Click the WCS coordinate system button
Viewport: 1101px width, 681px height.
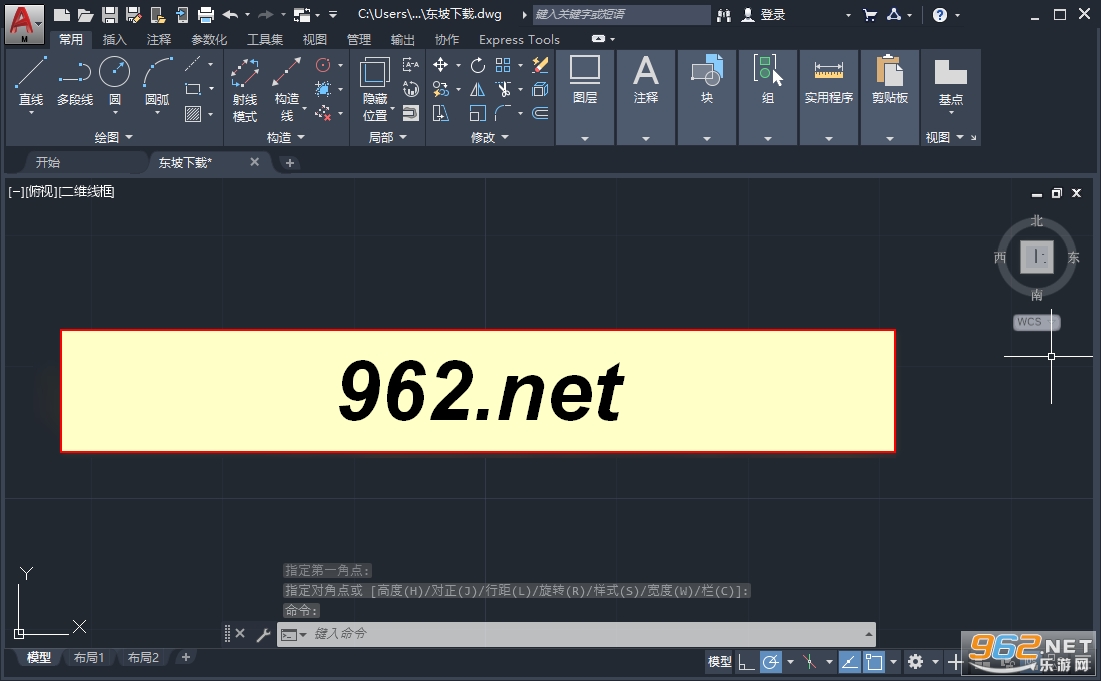[1036, 322]
